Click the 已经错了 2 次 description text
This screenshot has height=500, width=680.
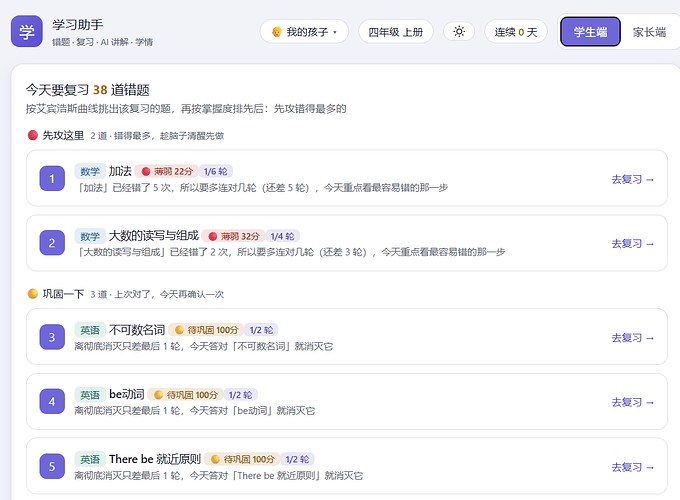(290, 252)
